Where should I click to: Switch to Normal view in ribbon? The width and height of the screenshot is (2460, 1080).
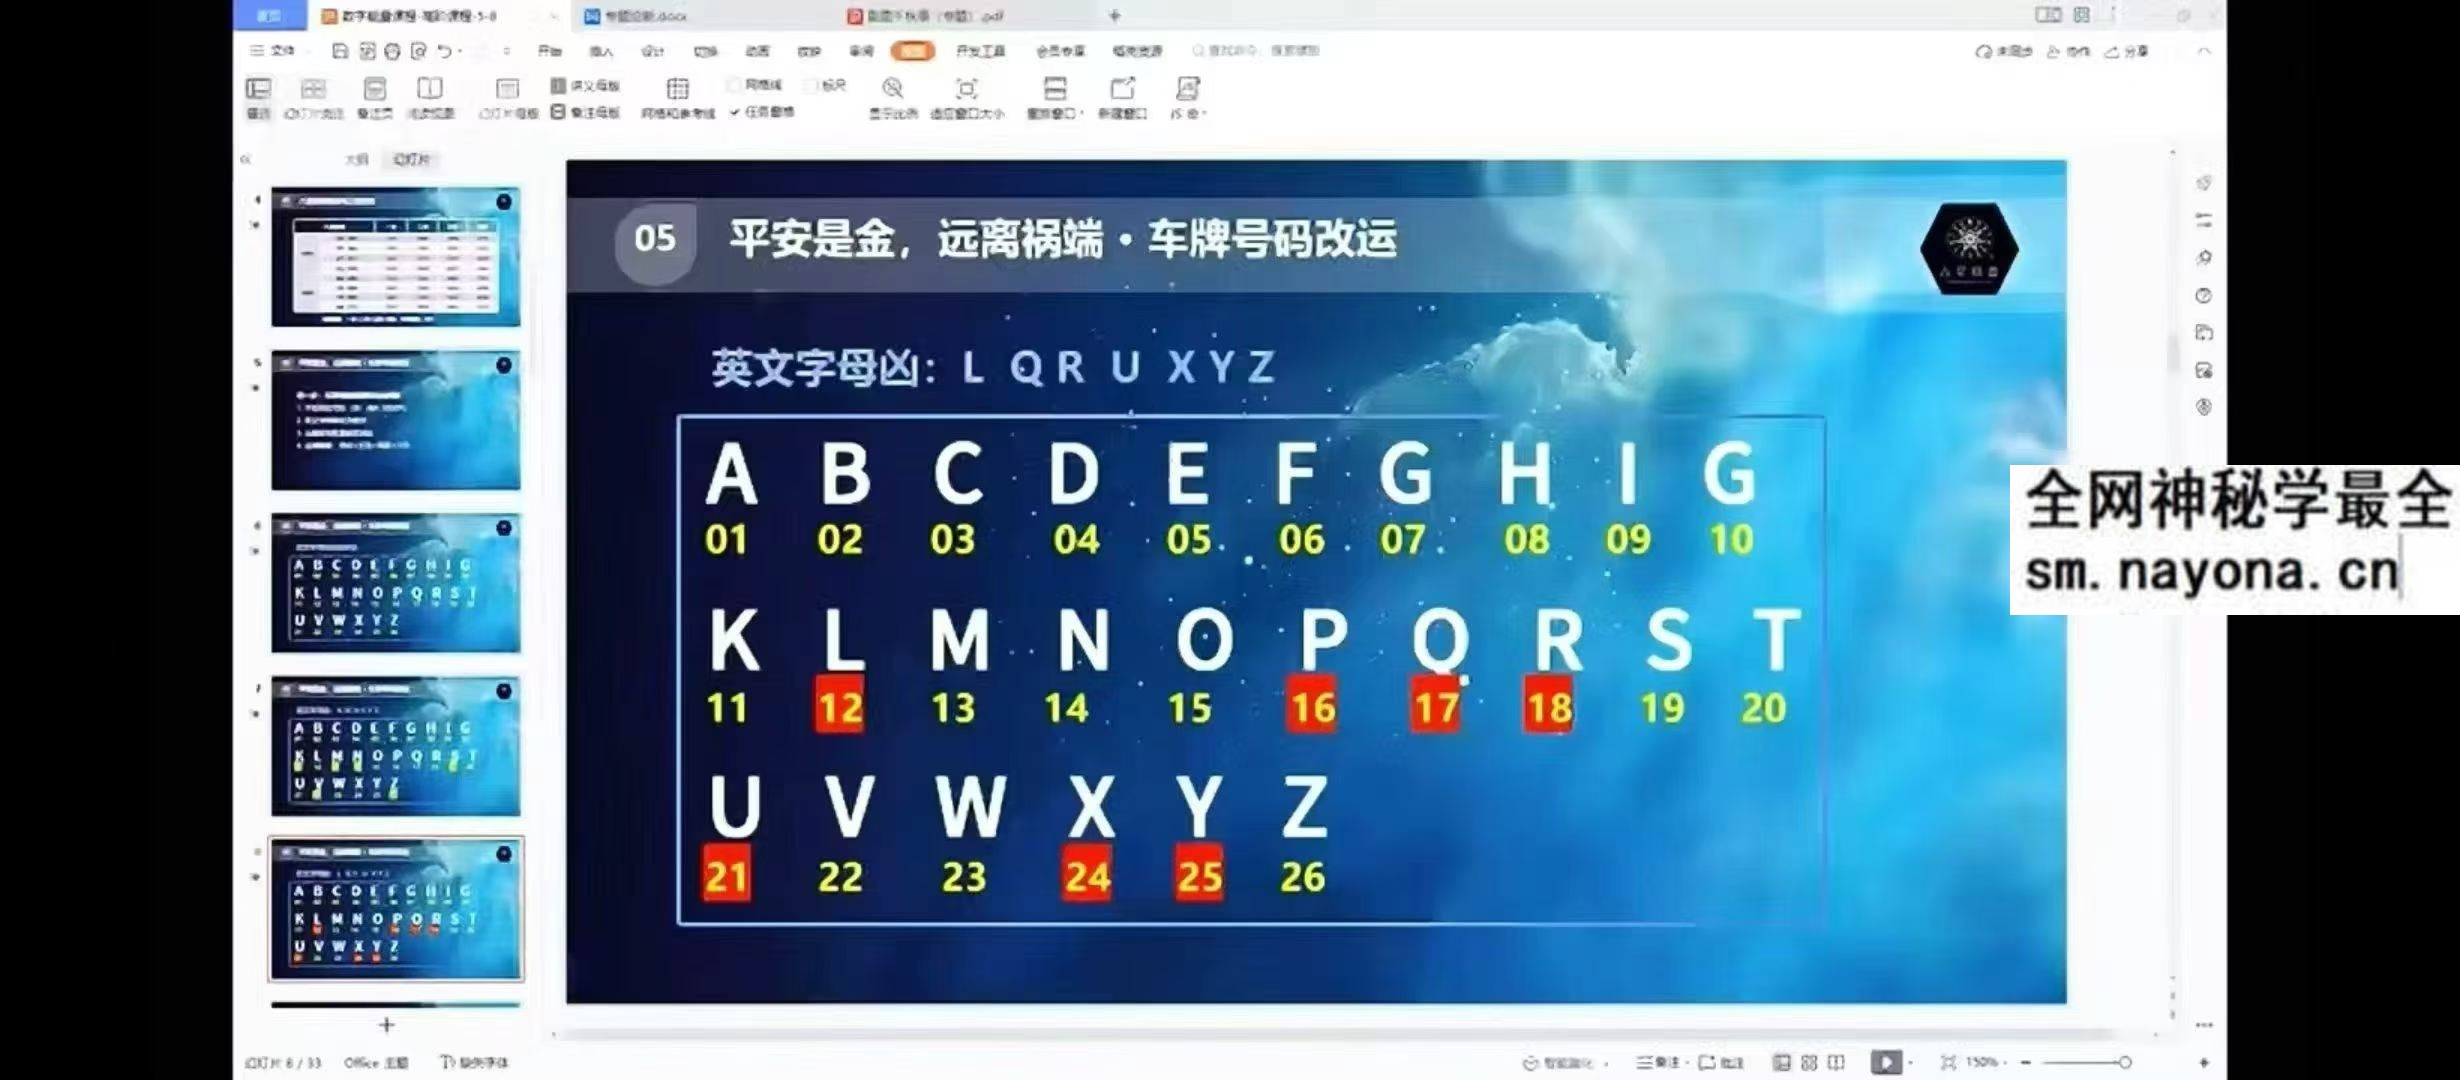point(258,97)
